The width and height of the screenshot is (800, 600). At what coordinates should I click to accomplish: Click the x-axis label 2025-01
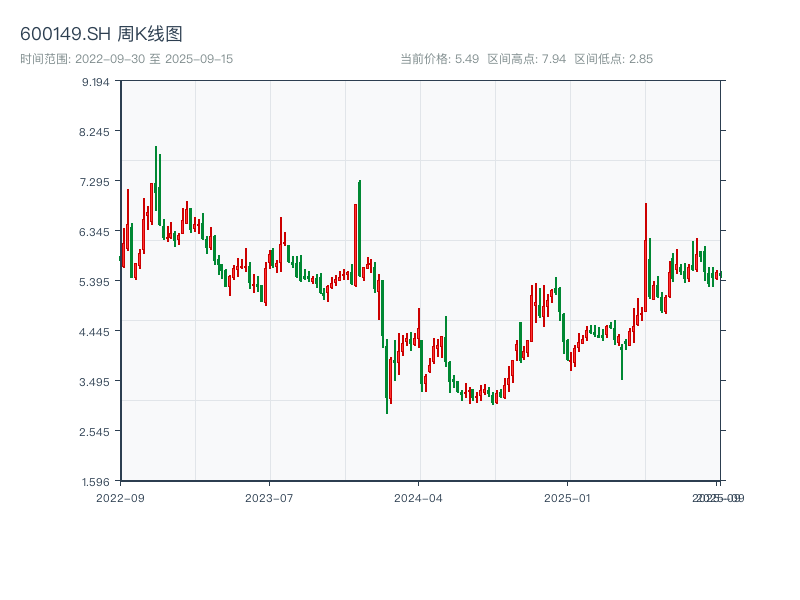[567, 498]
